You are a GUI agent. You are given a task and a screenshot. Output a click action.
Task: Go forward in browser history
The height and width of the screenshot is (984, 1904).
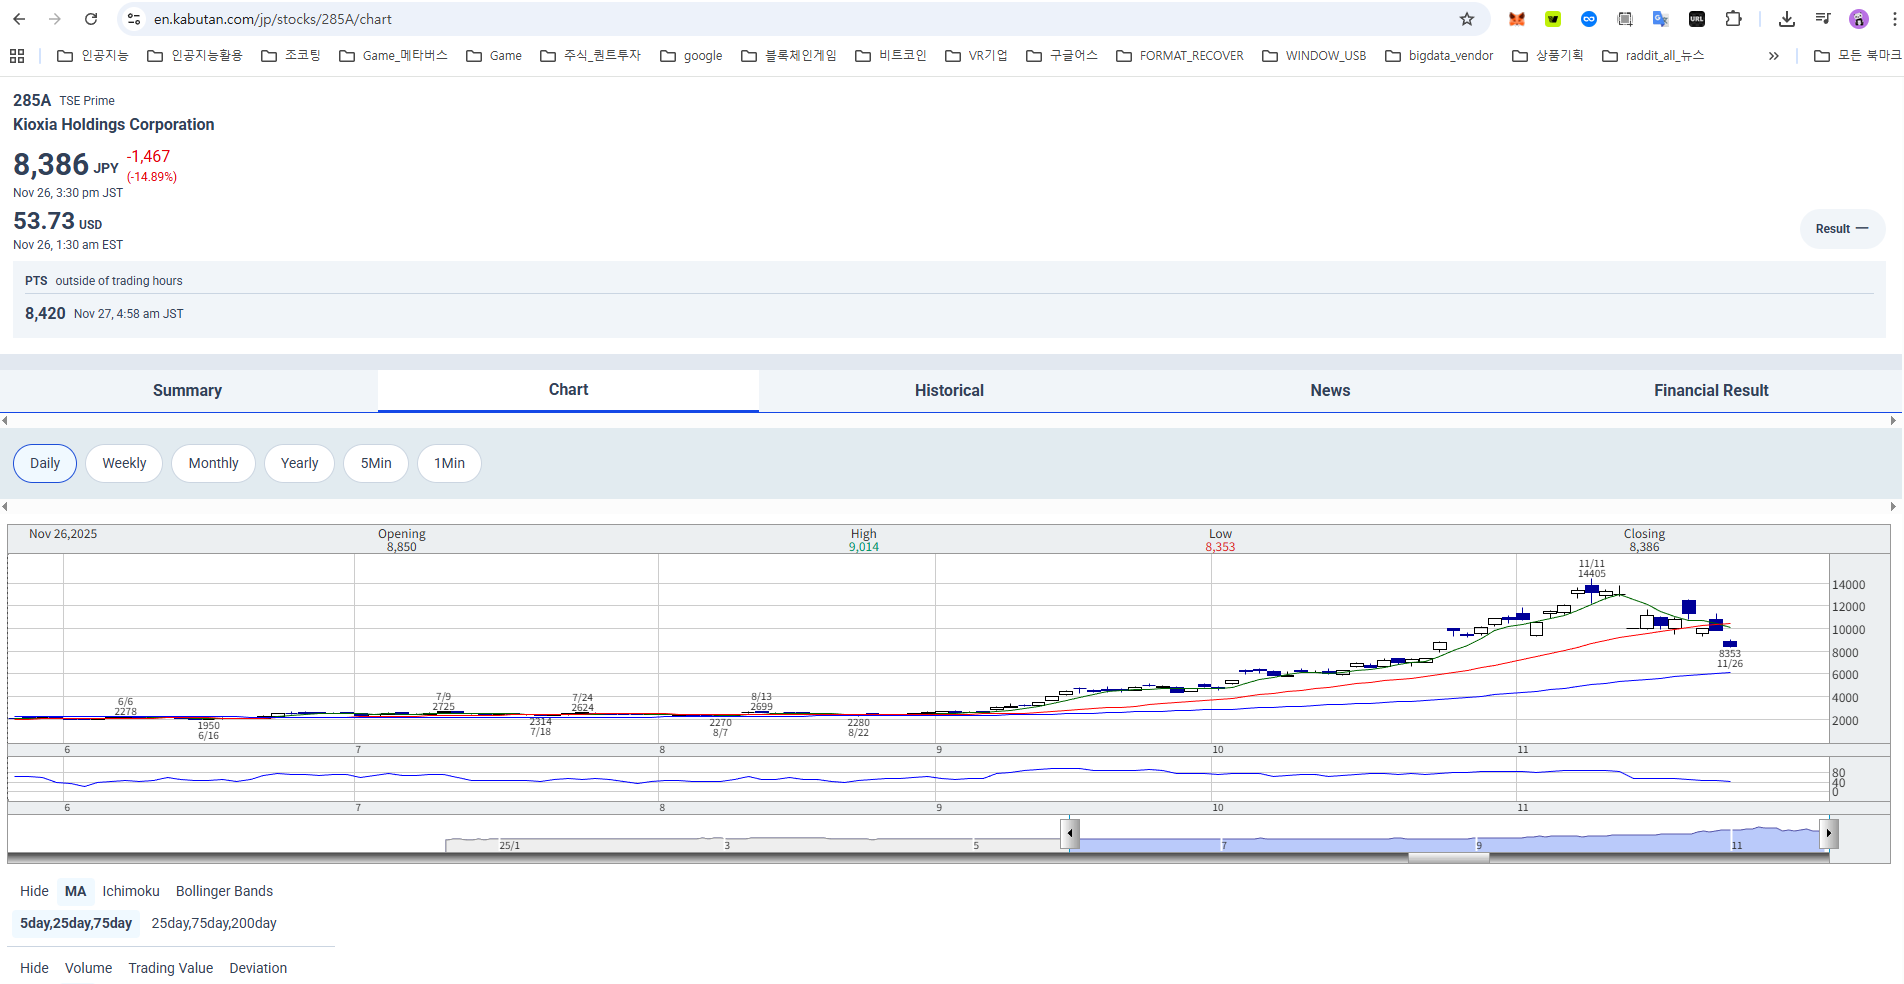point(55,19)
